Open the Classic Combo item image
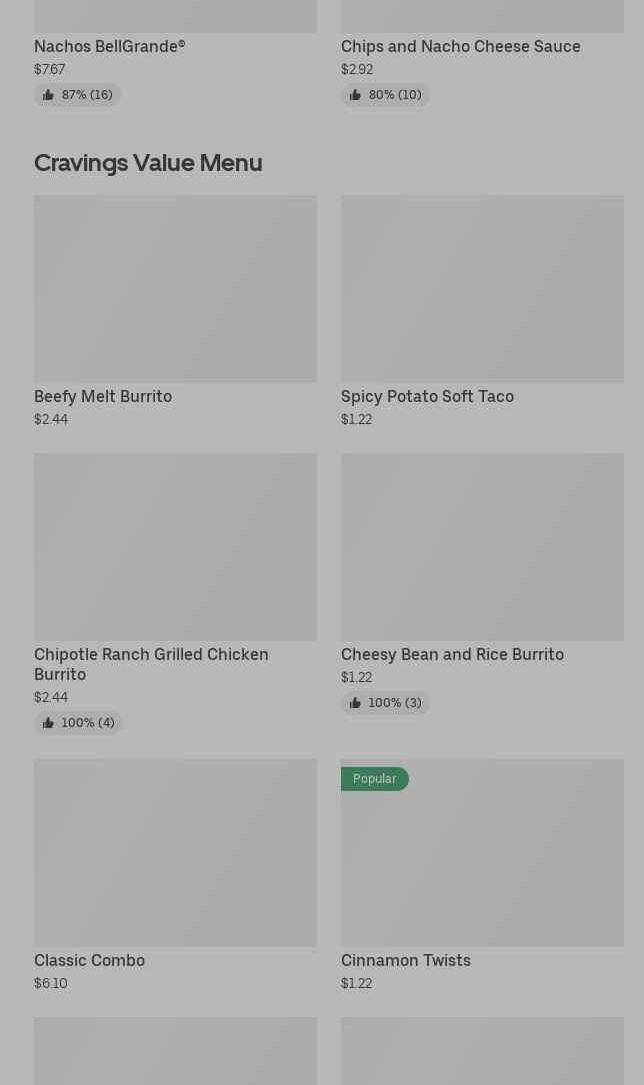 (x=175, y=852)
